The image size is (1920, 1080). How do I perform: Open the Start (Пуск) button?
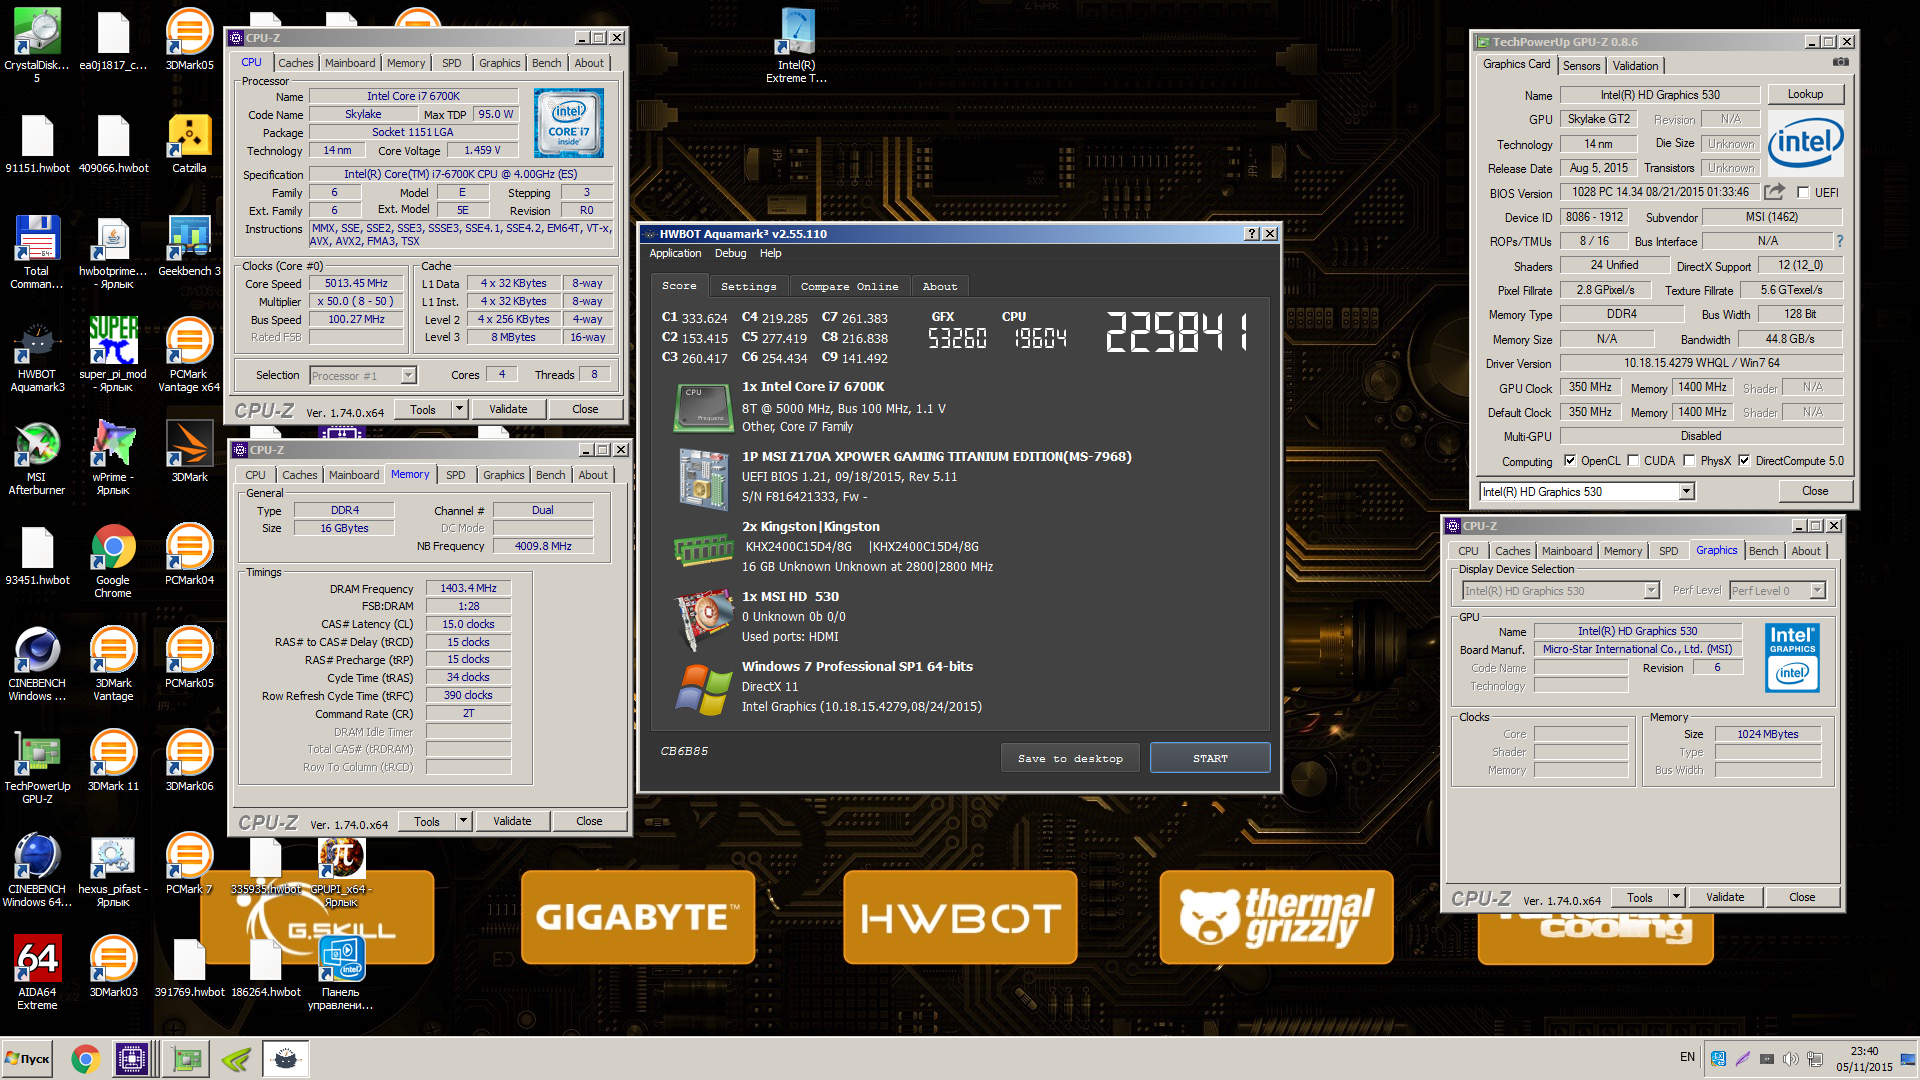pos(29,1059)
